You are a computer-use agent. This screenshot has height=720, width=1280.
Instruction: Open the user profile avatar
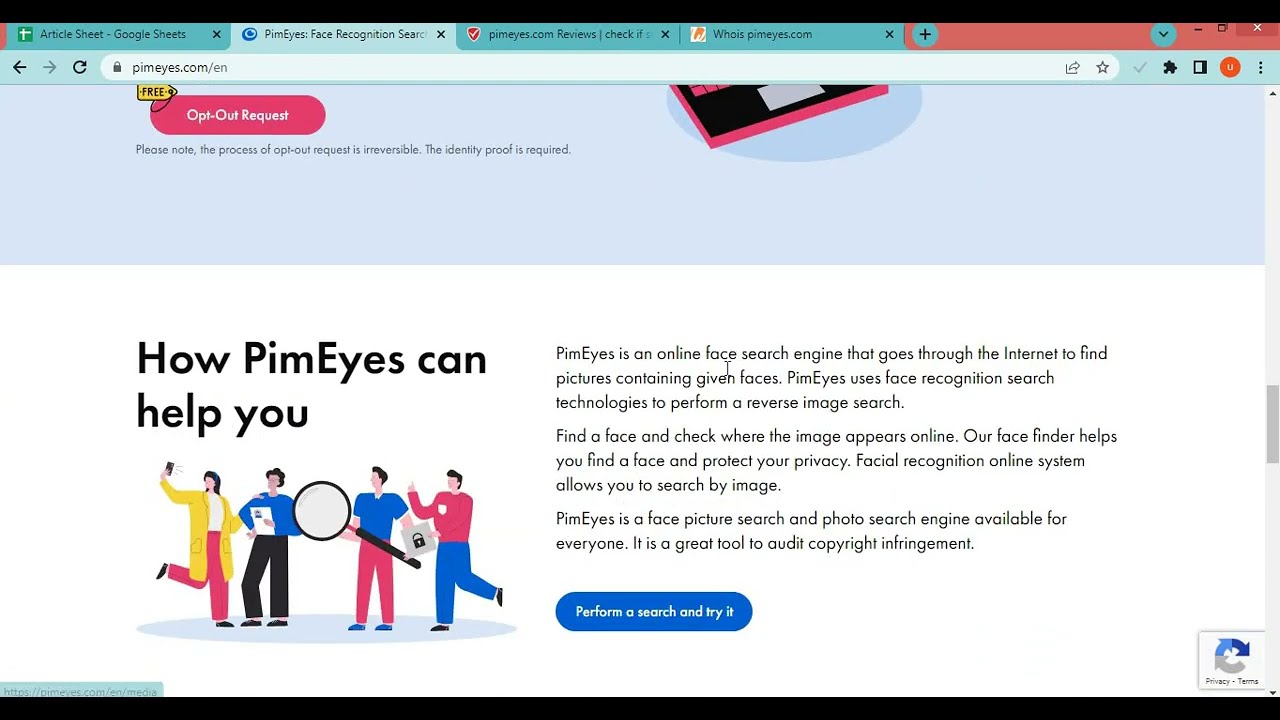pos(1230,67)
